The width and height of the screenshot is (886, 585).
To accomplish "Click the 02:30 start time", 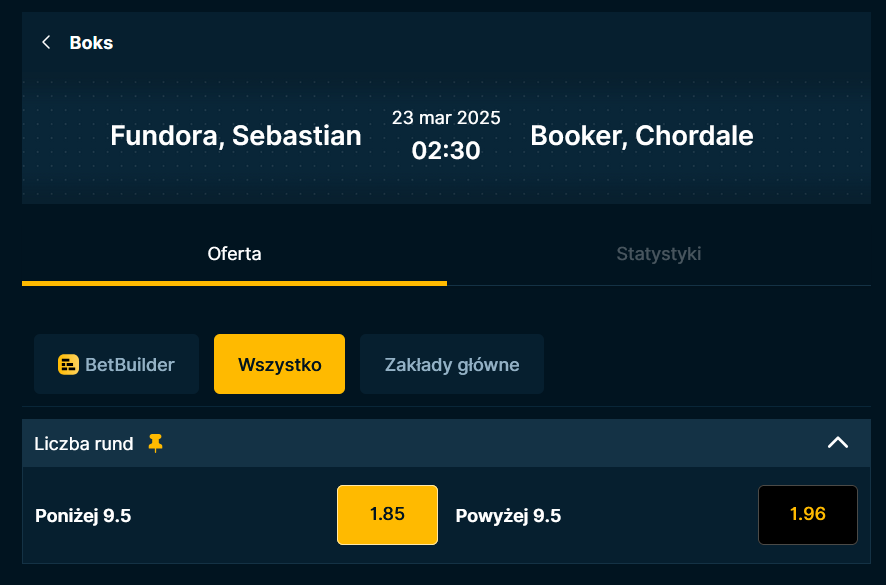I will point(446,151).
